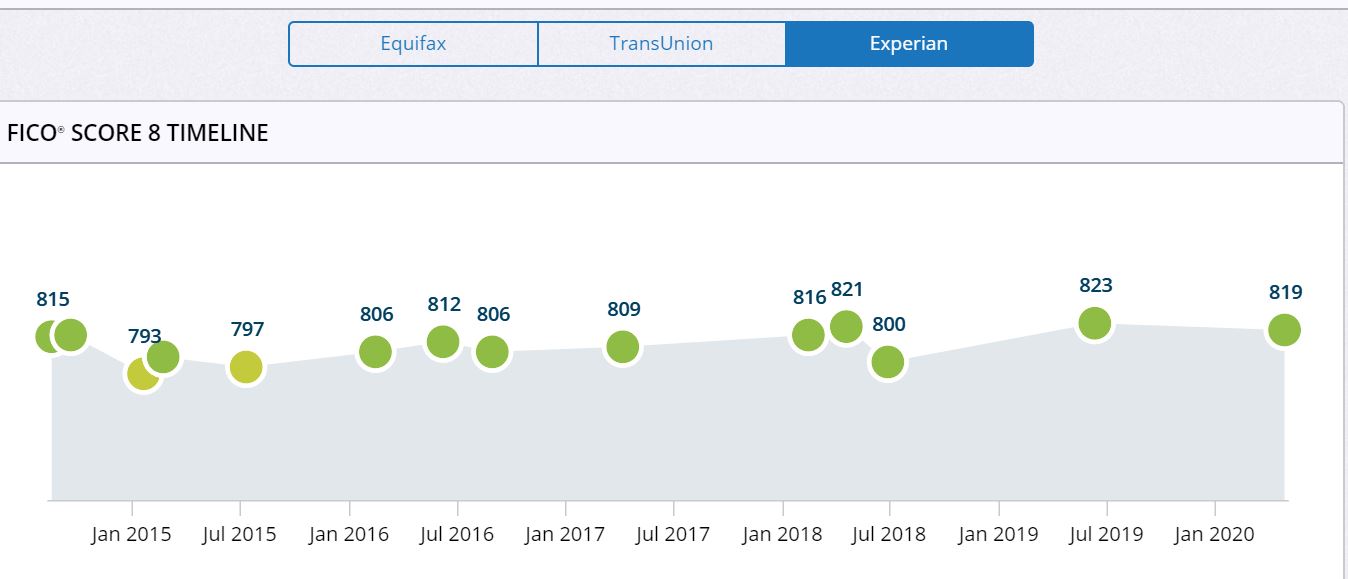Select the Experian bureau tab
The height and width of the screenshot is (579, 1348).
tap(909, 44)
